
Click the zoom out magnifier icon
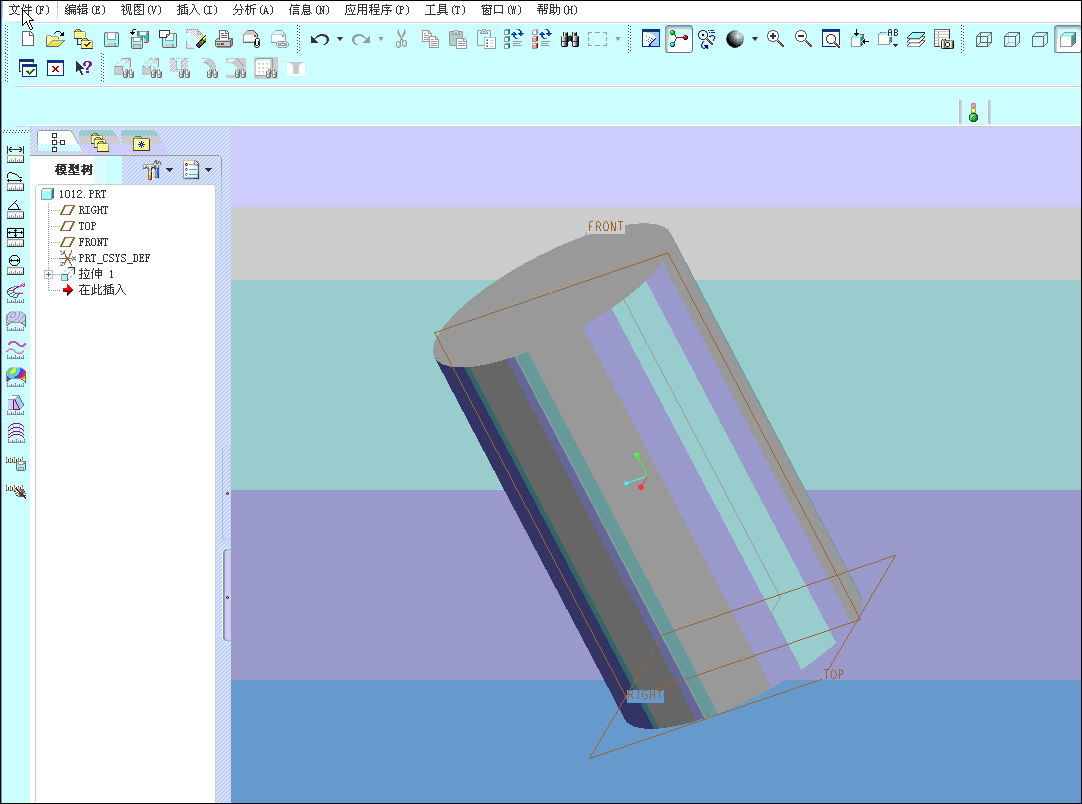(803, 39)
